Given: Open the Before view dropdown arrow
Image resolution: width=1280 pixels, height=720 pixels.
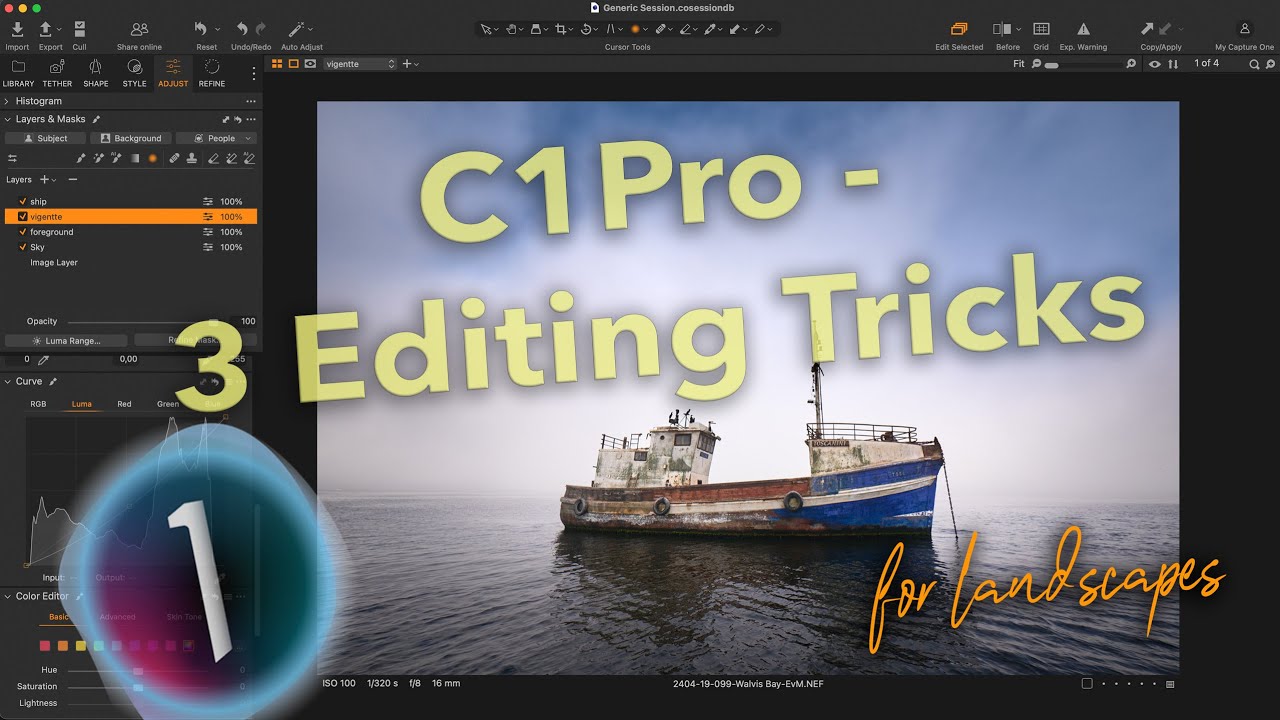Looking at the screenshot, I should coord(1018,30).
